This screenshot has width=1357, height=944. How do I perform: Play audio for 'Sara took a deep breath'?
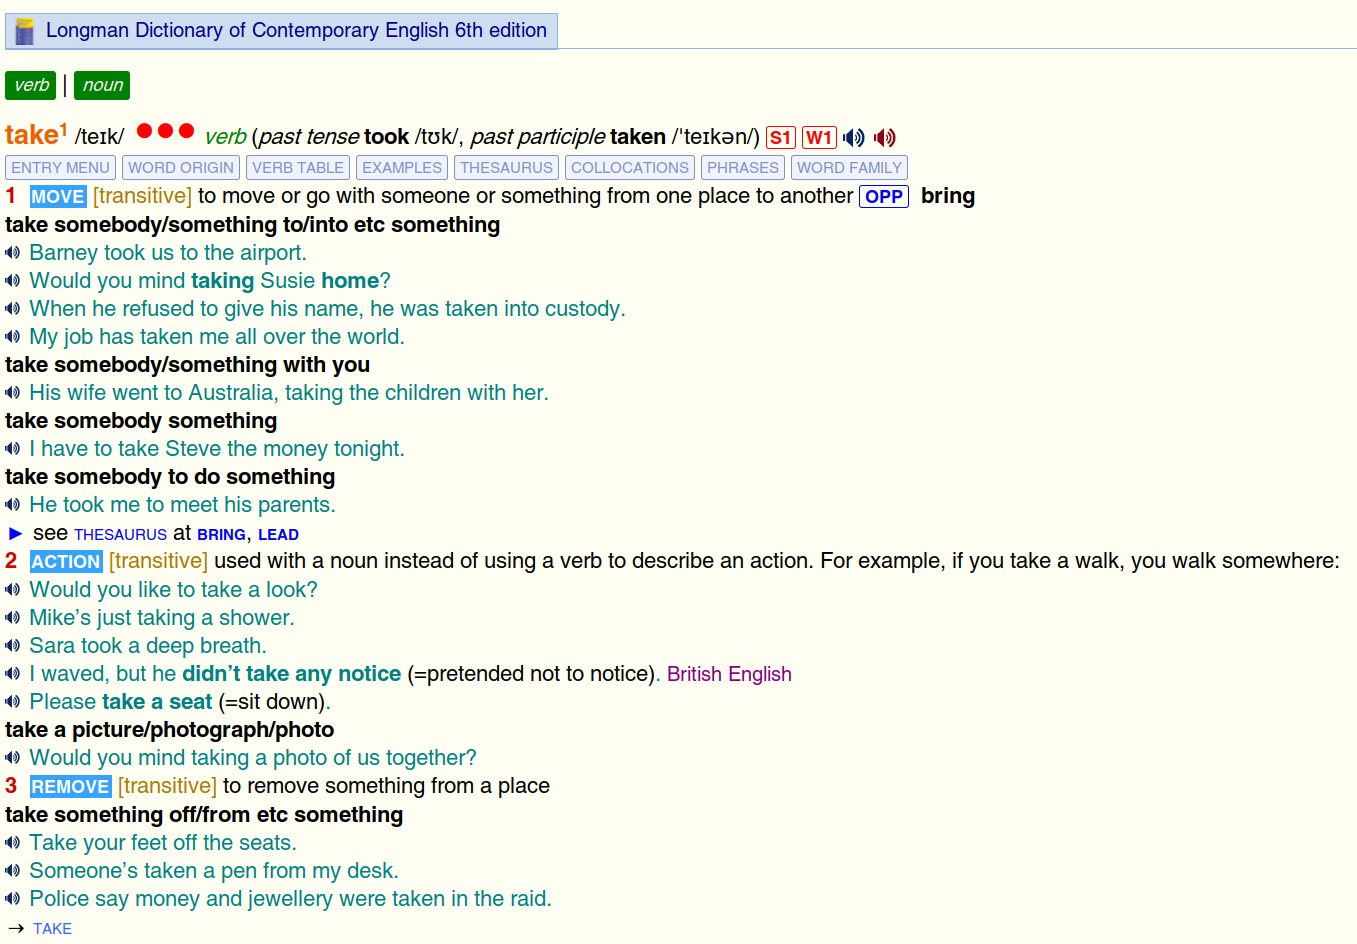[x=13, y=646]
